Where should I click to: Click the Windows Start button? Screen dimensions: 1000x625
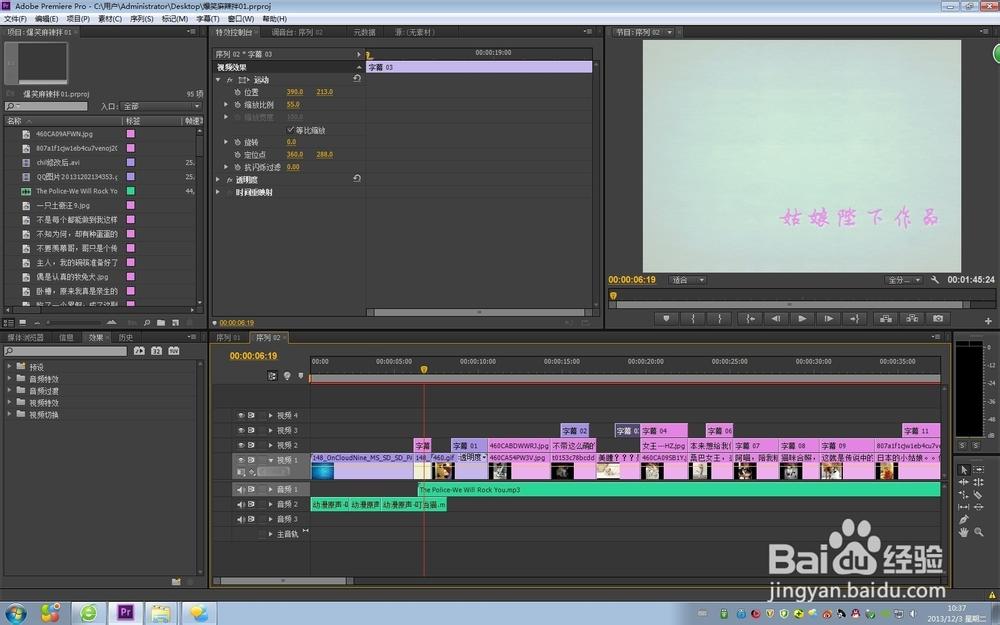pyautogui.click(x=17, y=612)
